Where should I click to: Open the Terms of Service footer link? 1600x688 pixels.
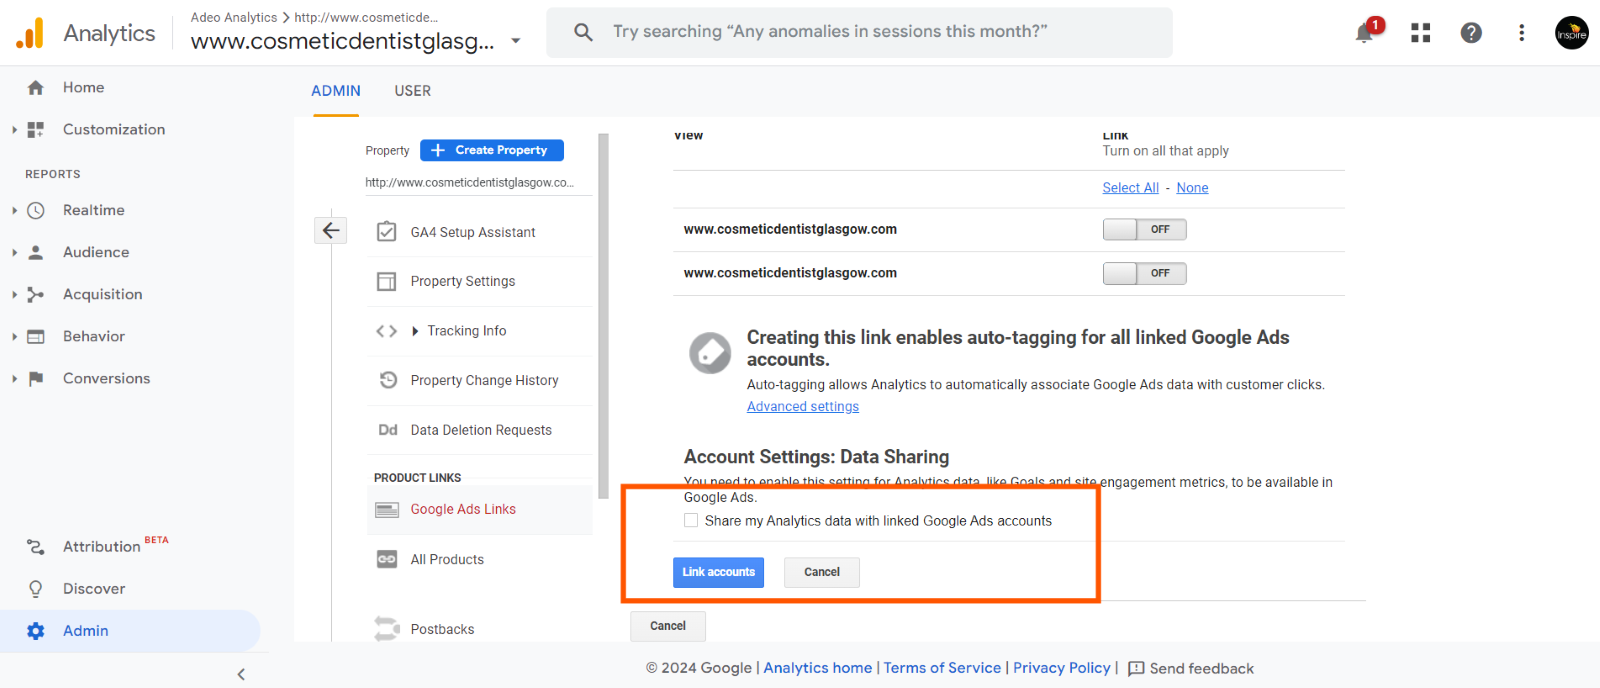[942, 668]
